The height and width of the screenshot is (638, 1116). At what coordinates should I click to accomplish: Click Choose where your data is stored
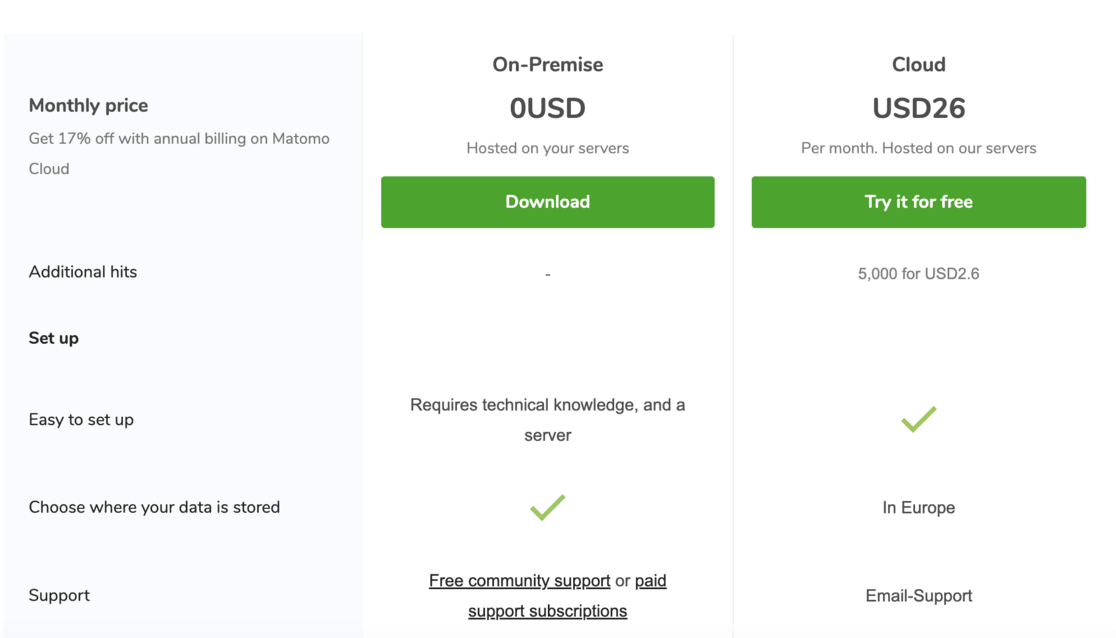click(154, 507)
